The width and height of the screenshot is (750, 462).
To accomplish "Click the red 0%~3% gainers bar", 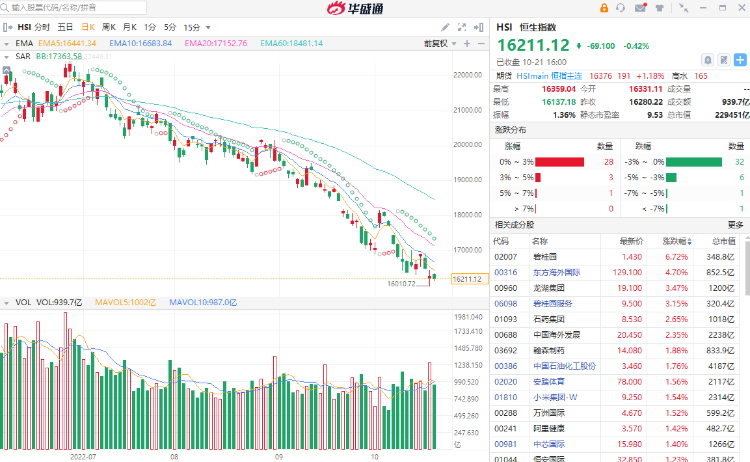I will (x=559, y=162).
